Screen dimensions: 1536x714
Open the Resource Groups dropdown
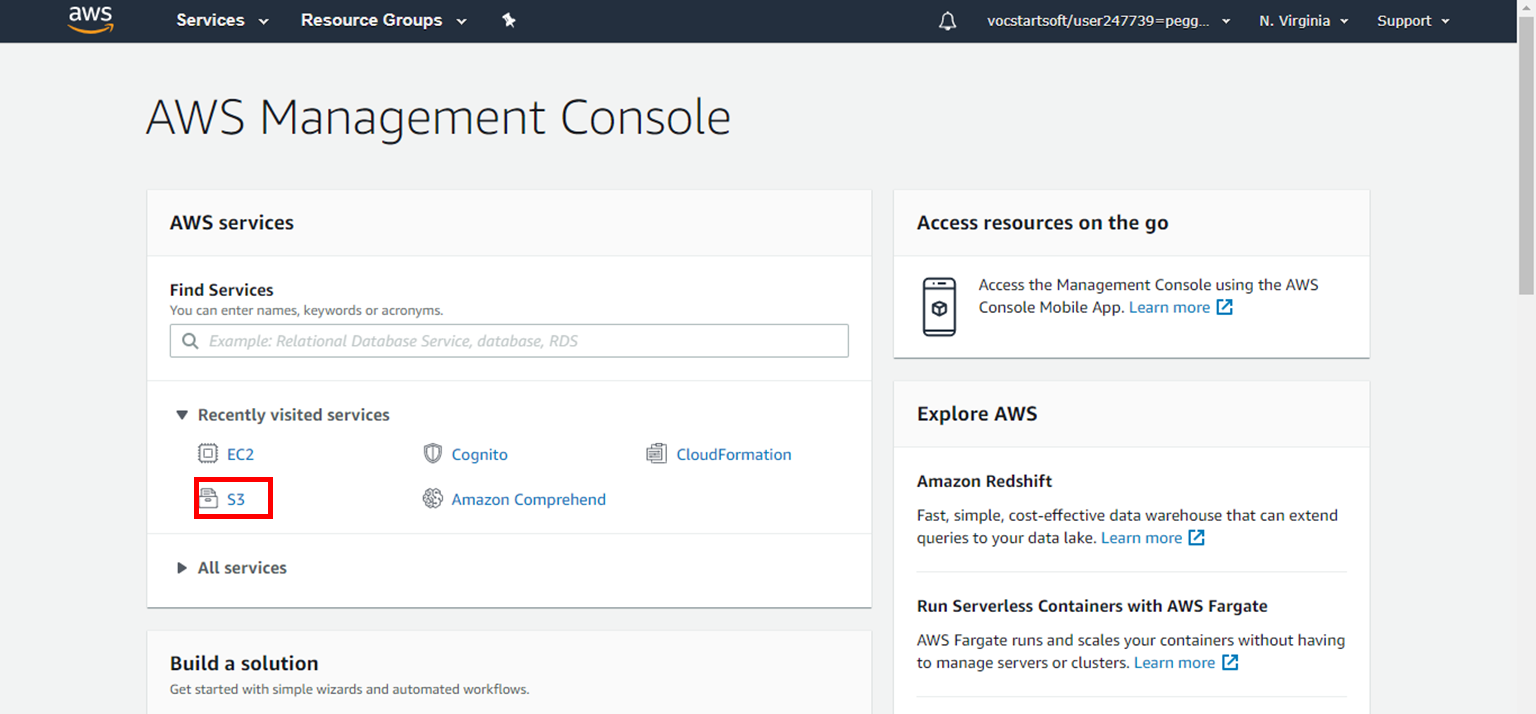coord(383,20)
